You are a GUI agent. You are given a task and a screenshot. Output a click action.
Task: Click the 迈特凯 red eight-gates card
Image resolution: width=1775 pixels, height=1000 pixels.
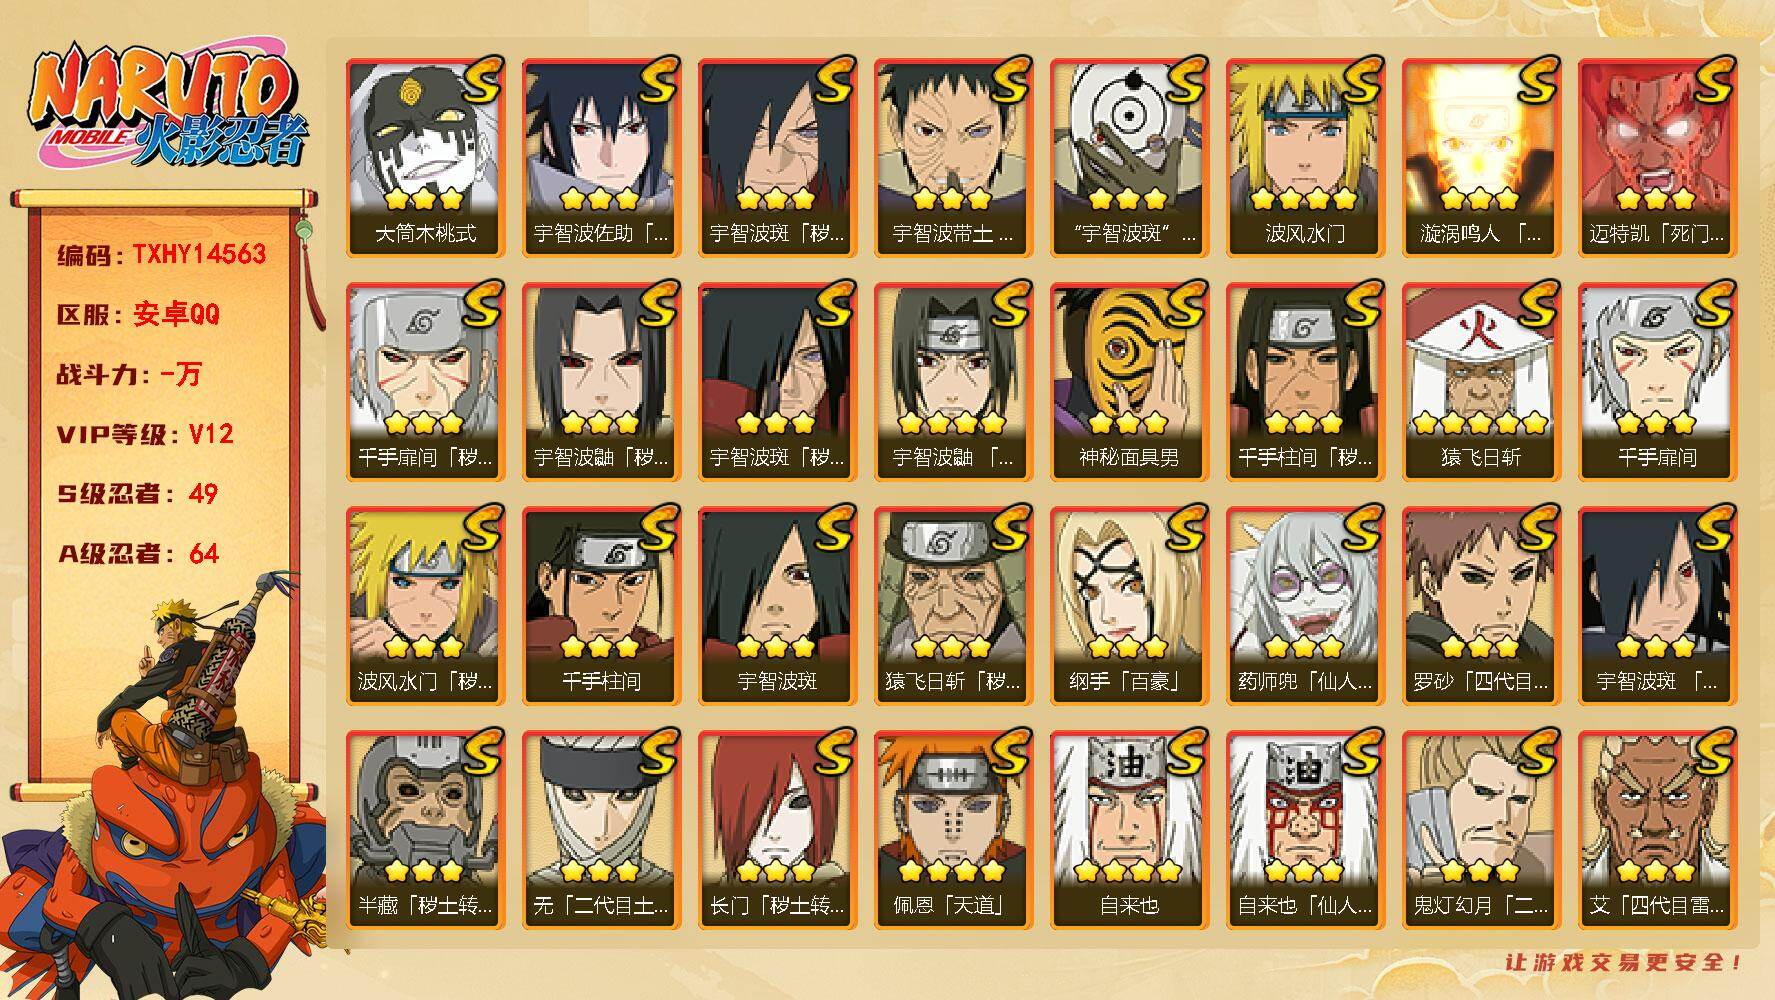coord(1657,158)
